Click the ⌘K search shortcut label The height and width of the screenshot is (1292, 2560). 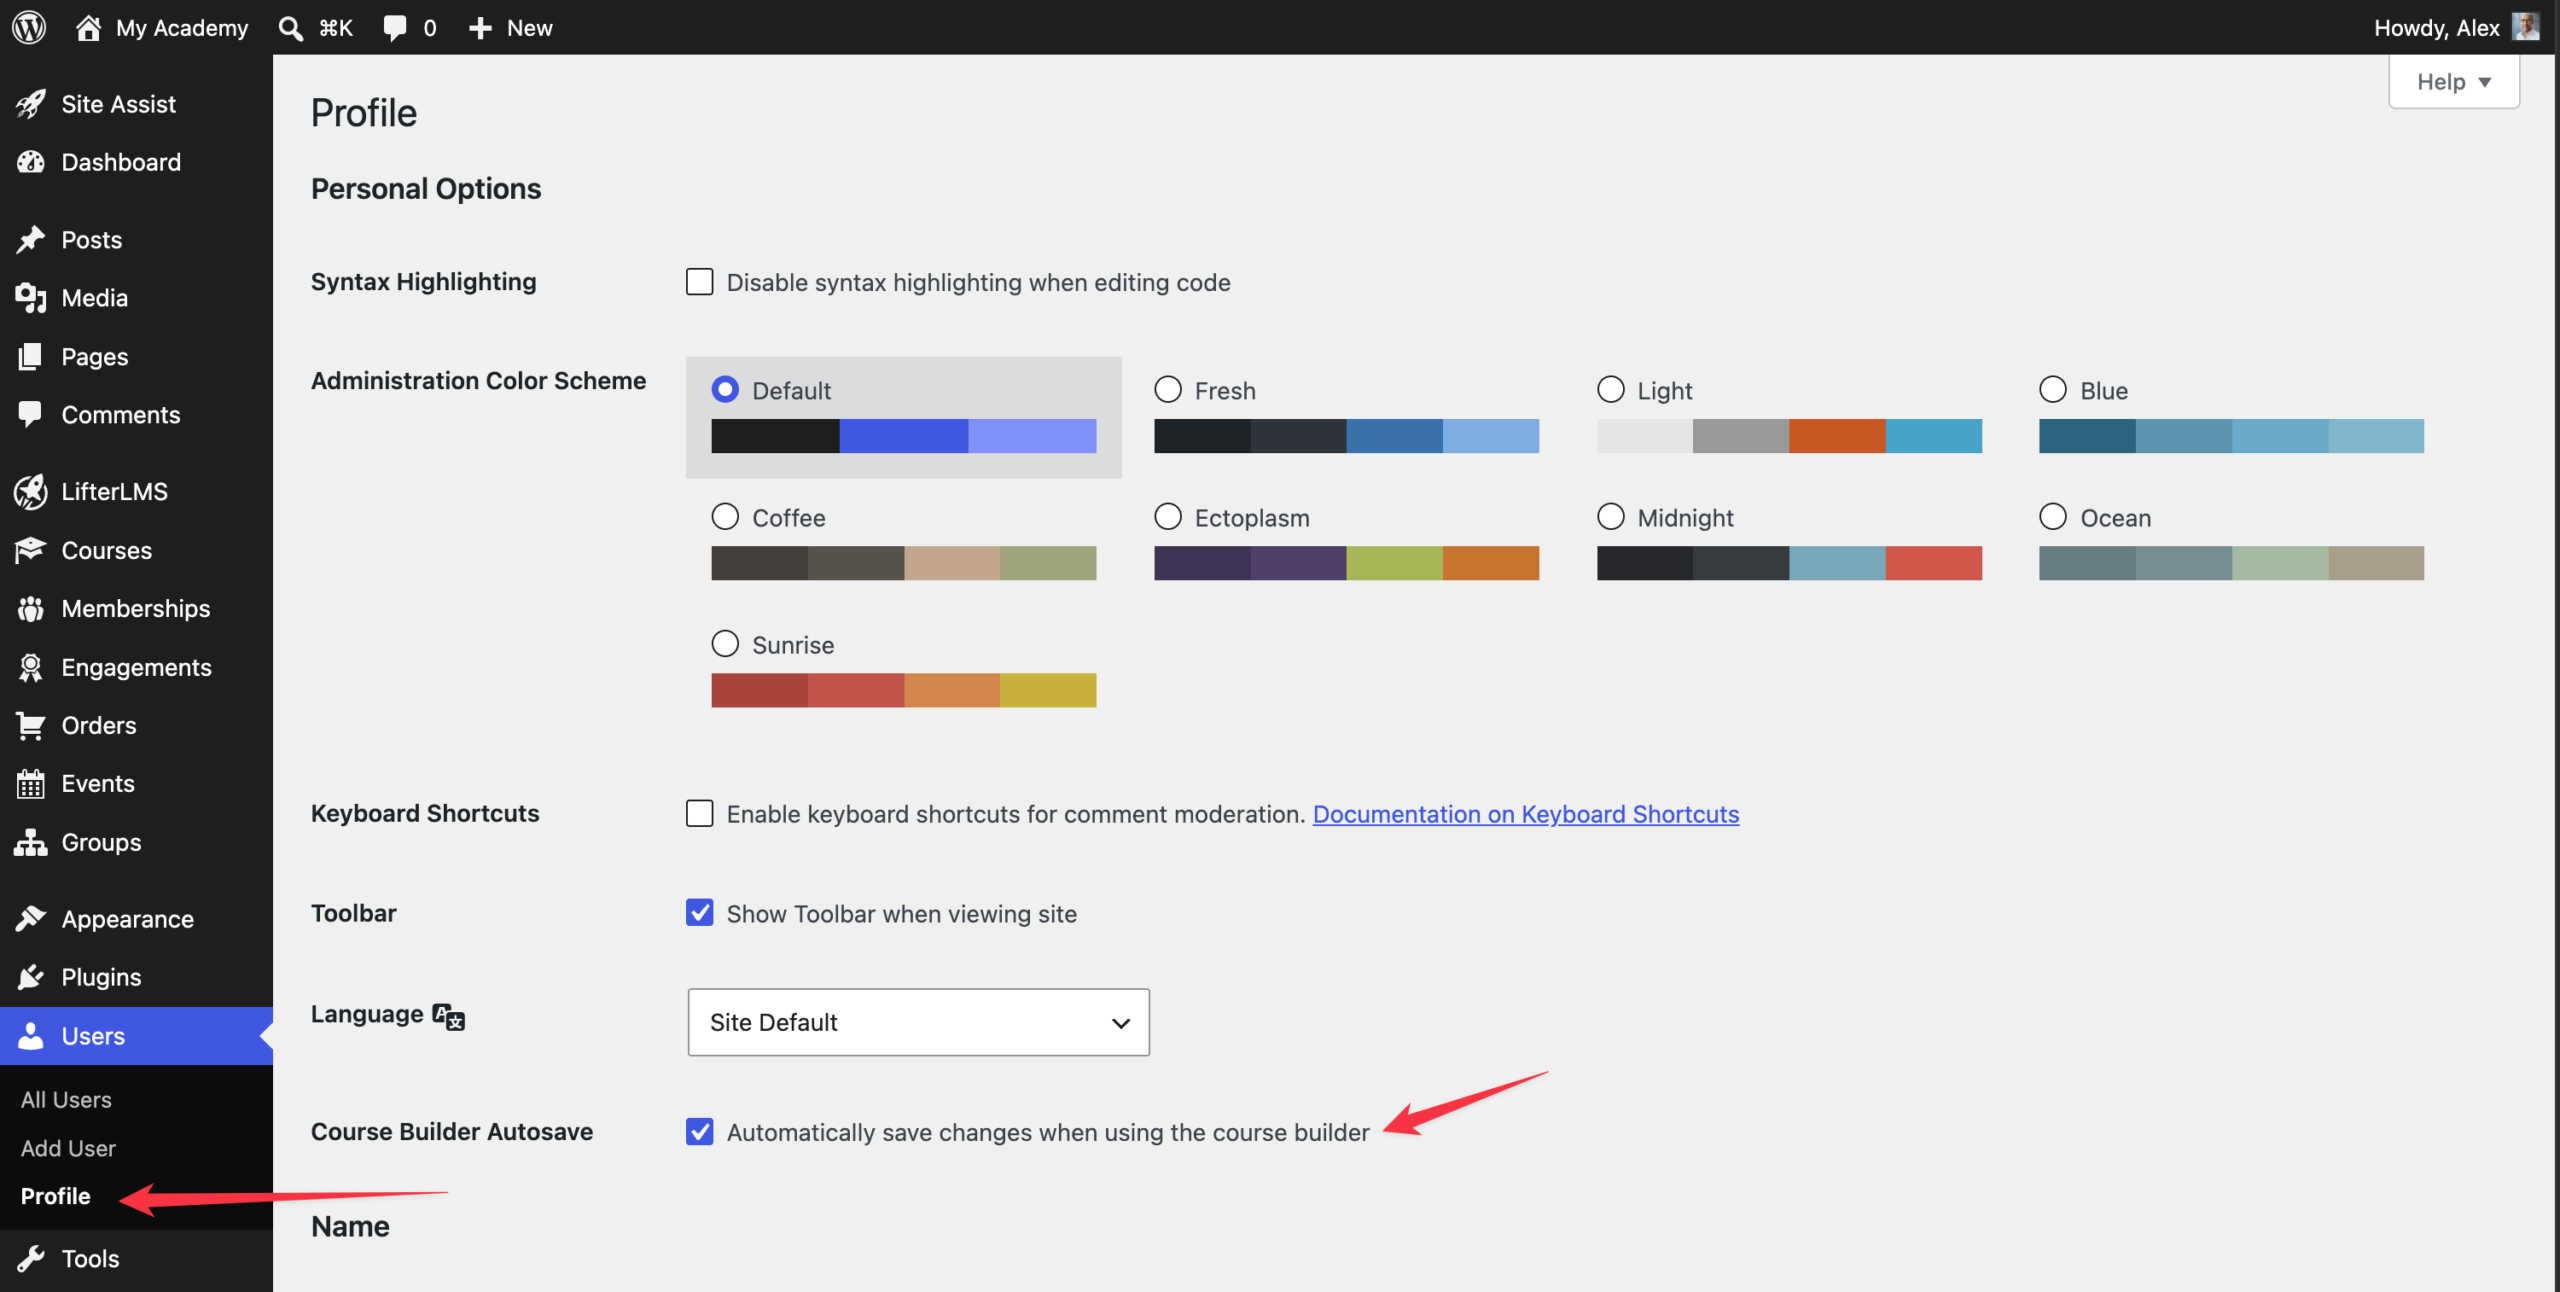click(336, 28)
